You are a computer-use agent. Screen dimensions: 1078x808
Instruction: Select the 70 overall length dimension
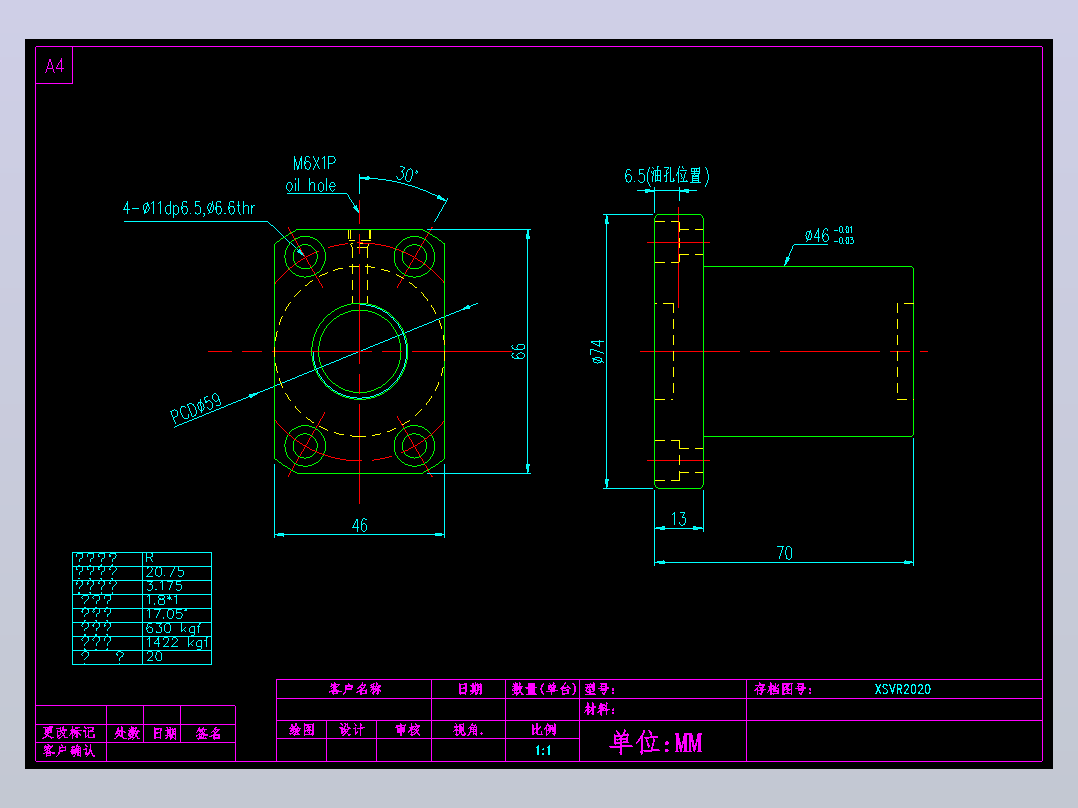point(784,553)
